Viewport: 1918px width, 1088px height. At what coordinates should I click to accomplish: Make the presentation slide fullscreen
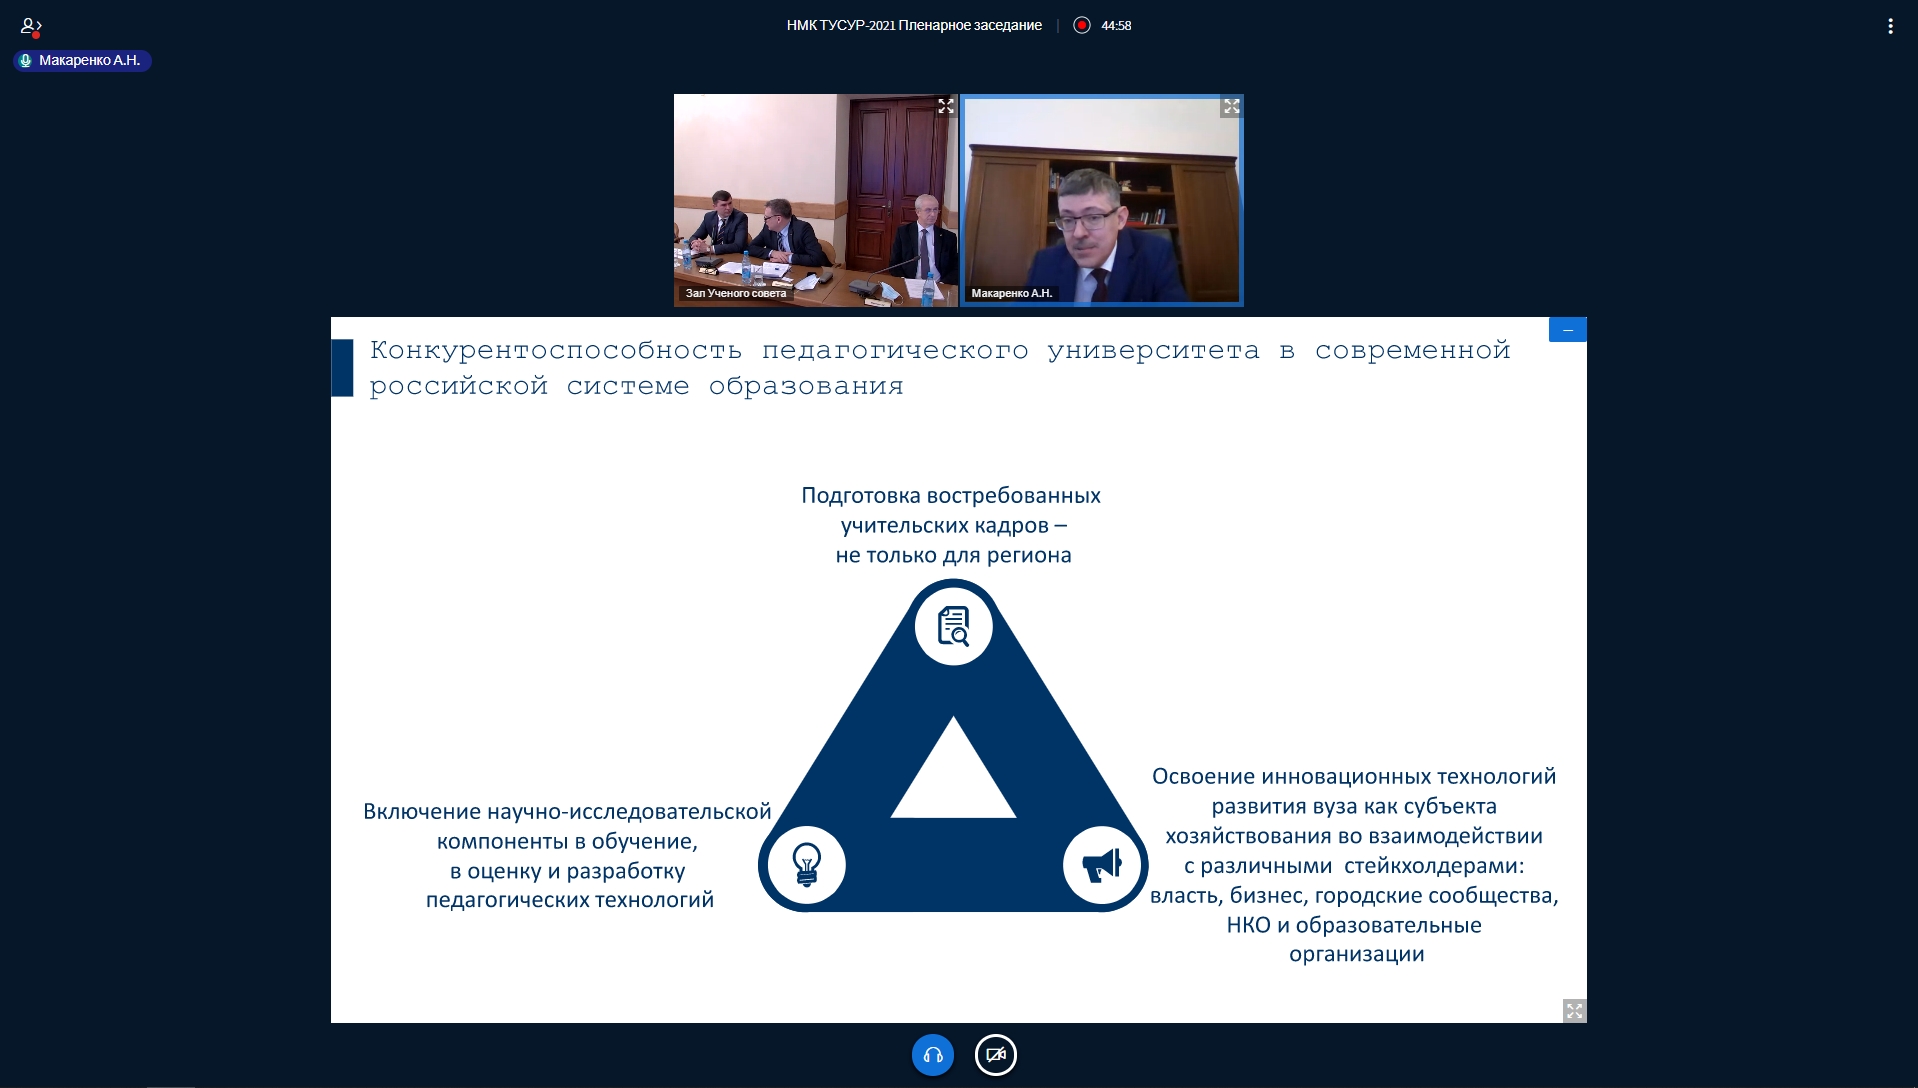pyautogui.click(x=1574, y=1011)
